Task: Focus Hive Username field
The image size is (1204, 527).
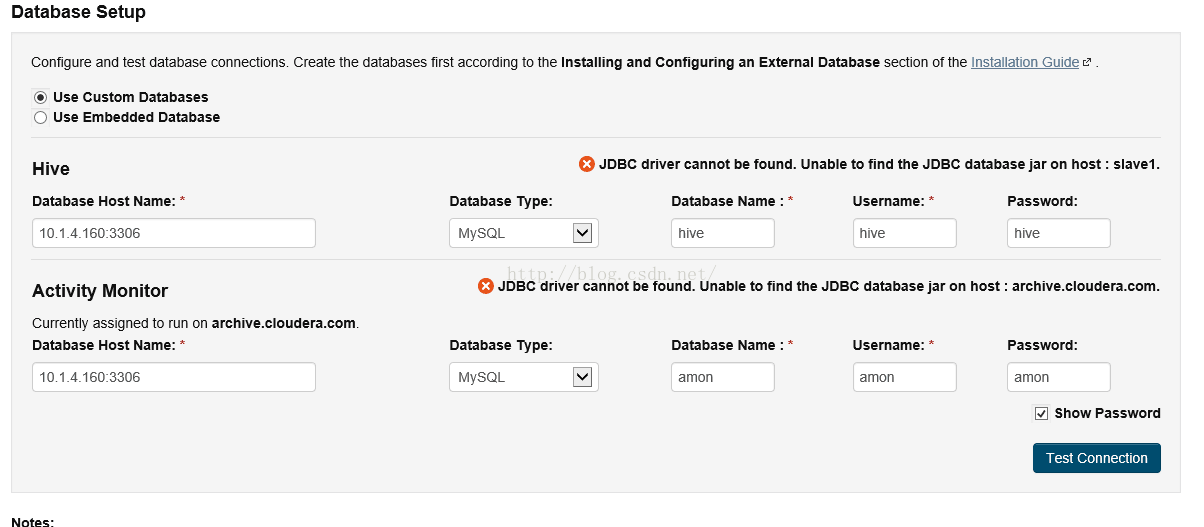Action: 905,233
